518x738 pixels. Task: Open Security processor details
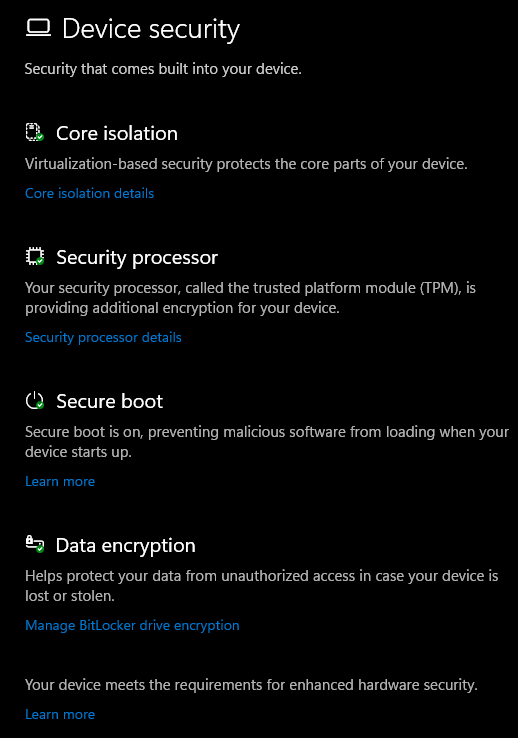tap(103, 337)
